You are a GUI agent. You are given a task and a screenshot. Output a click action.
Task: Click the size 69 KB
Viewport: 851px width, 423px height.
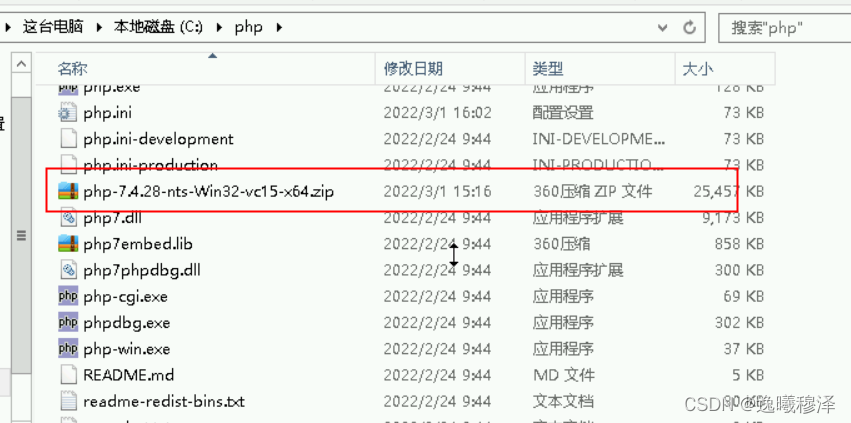pos(744,296)
